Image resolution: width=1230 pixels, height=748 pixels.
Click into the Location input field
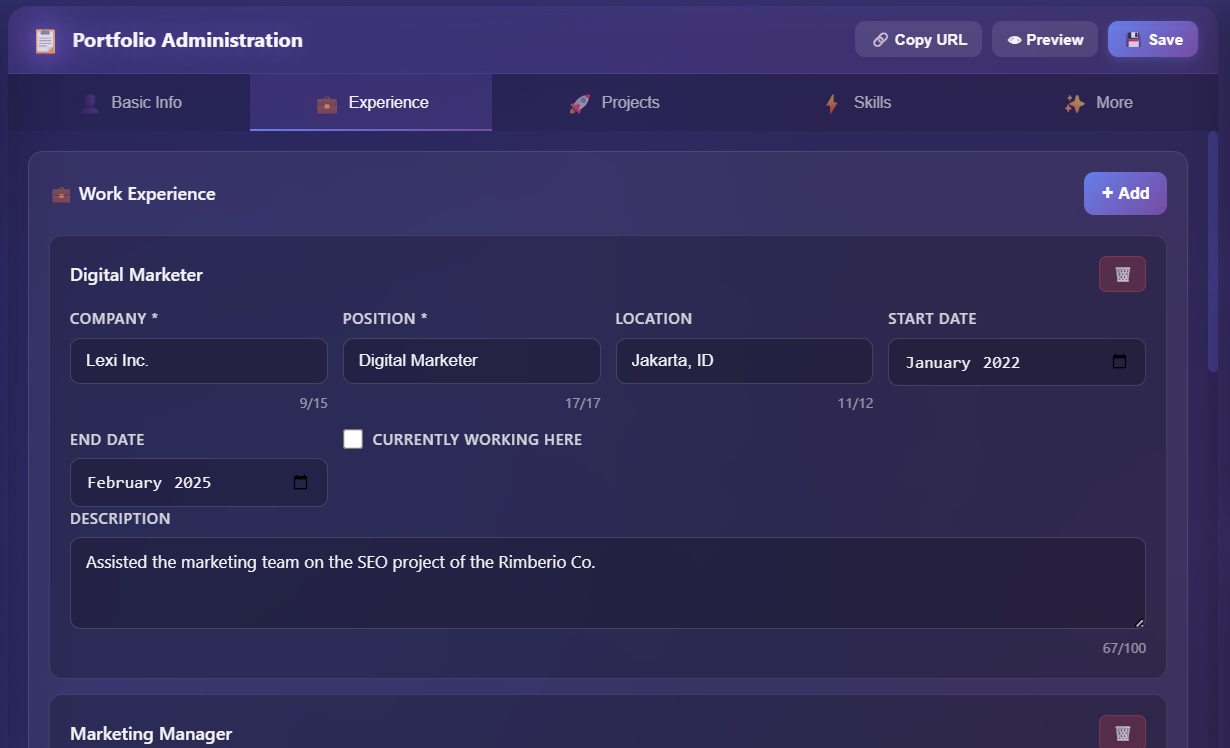744,361
